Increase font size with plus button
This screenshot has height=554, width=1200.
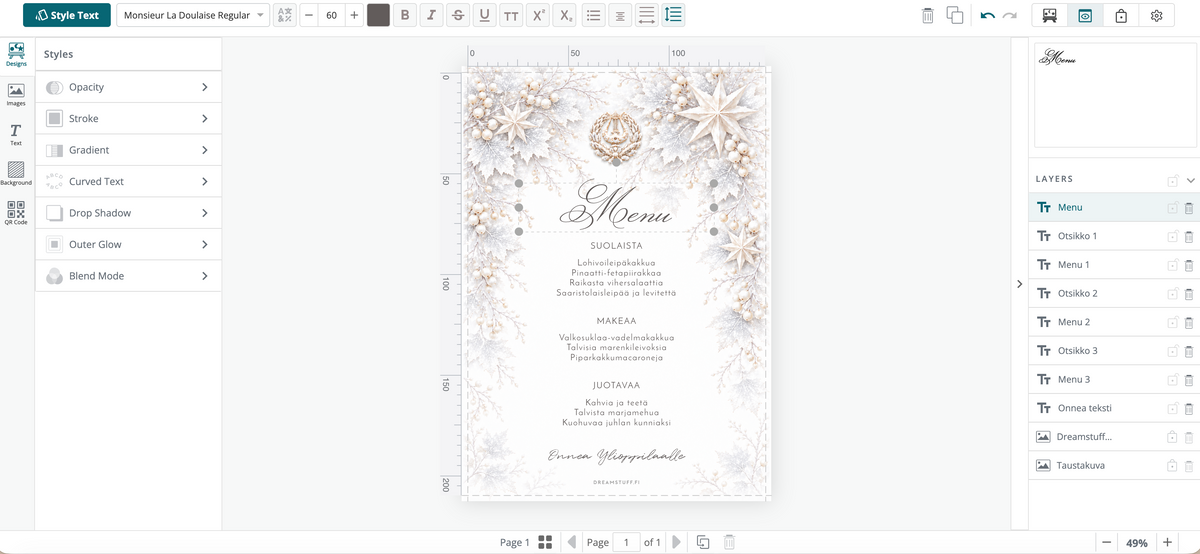point(354,15)
